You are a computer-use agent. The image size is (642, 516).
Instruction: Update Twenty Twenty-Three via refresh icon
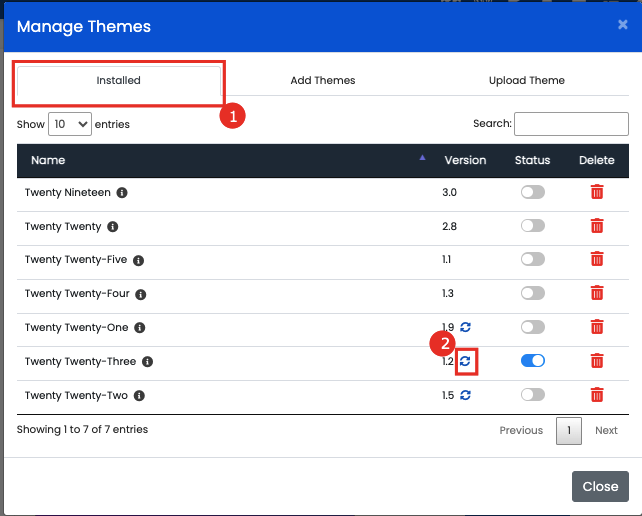[x=465, y=361]
